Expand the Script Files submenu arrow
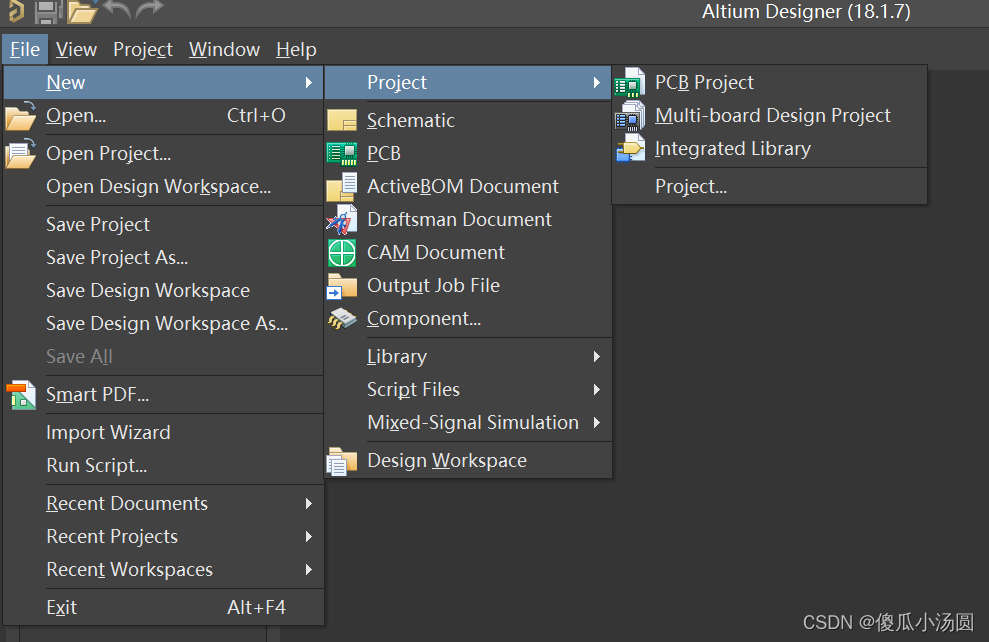This screenshot has width=989, height=642. (597, 390)
